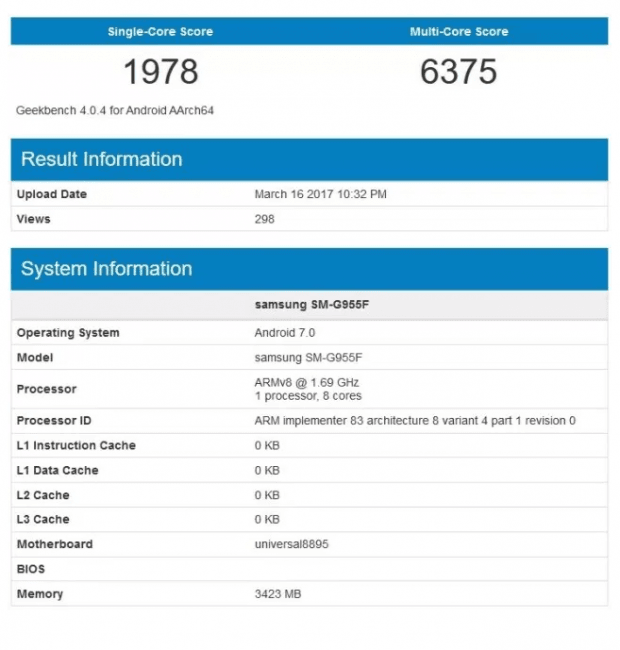Select the ARM implementer 83 architecture value
Viewport: 620px width, 650px height.
point(415,420)
